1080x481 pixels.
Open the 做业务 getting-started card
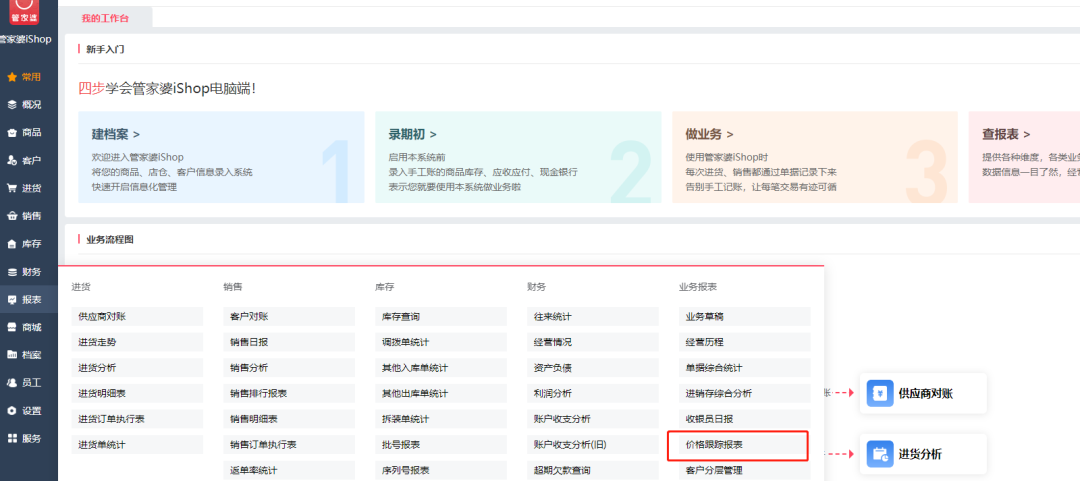point(815,157)
